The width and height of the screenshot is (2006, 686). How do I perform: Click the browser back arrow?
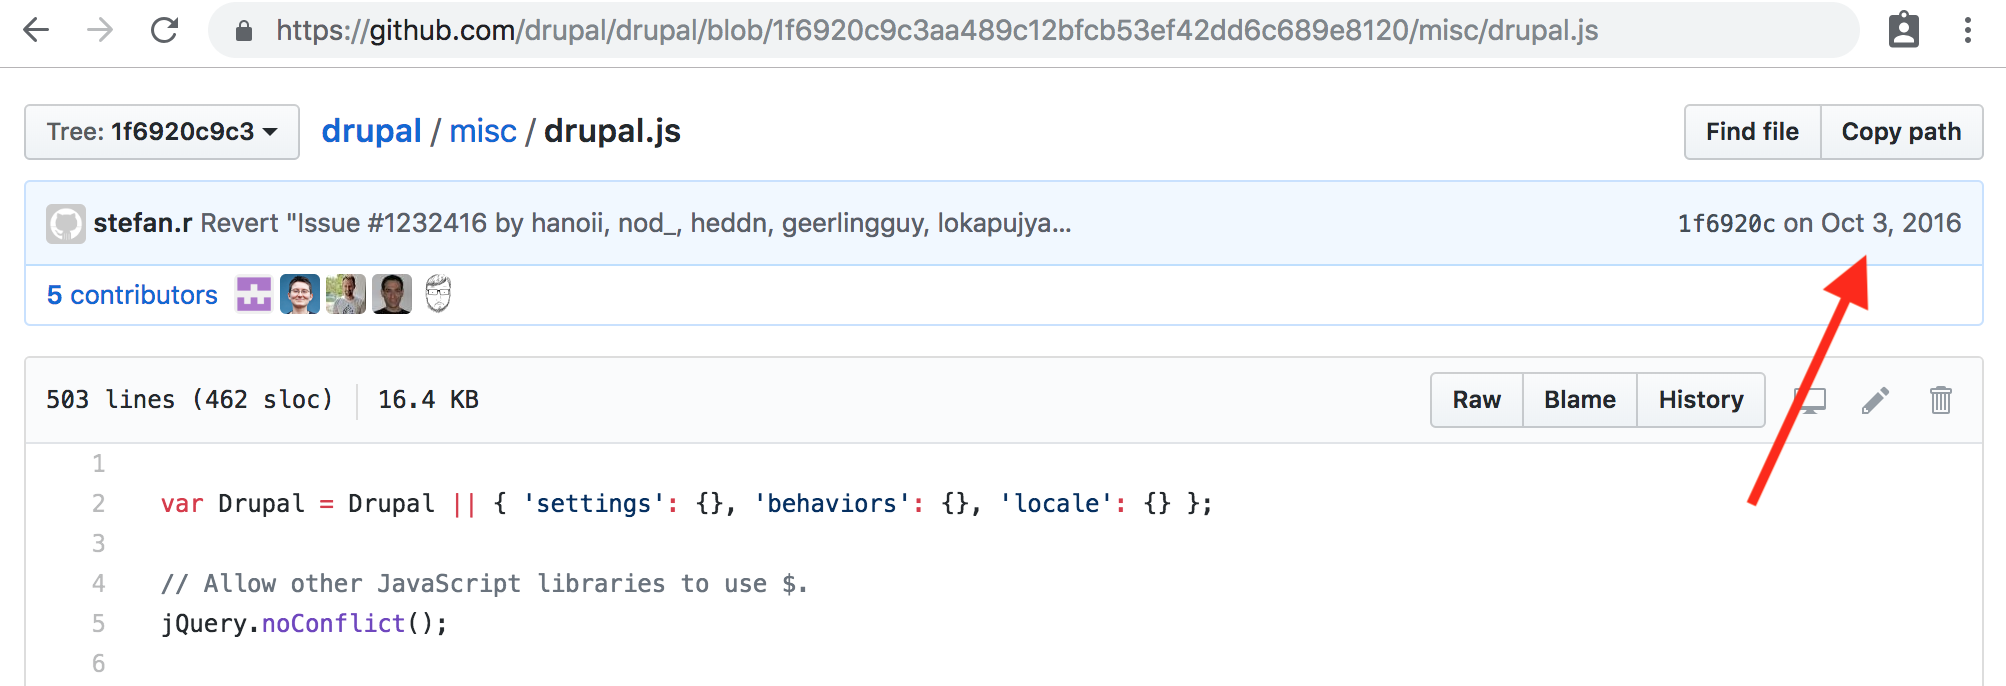click(36, 30)
